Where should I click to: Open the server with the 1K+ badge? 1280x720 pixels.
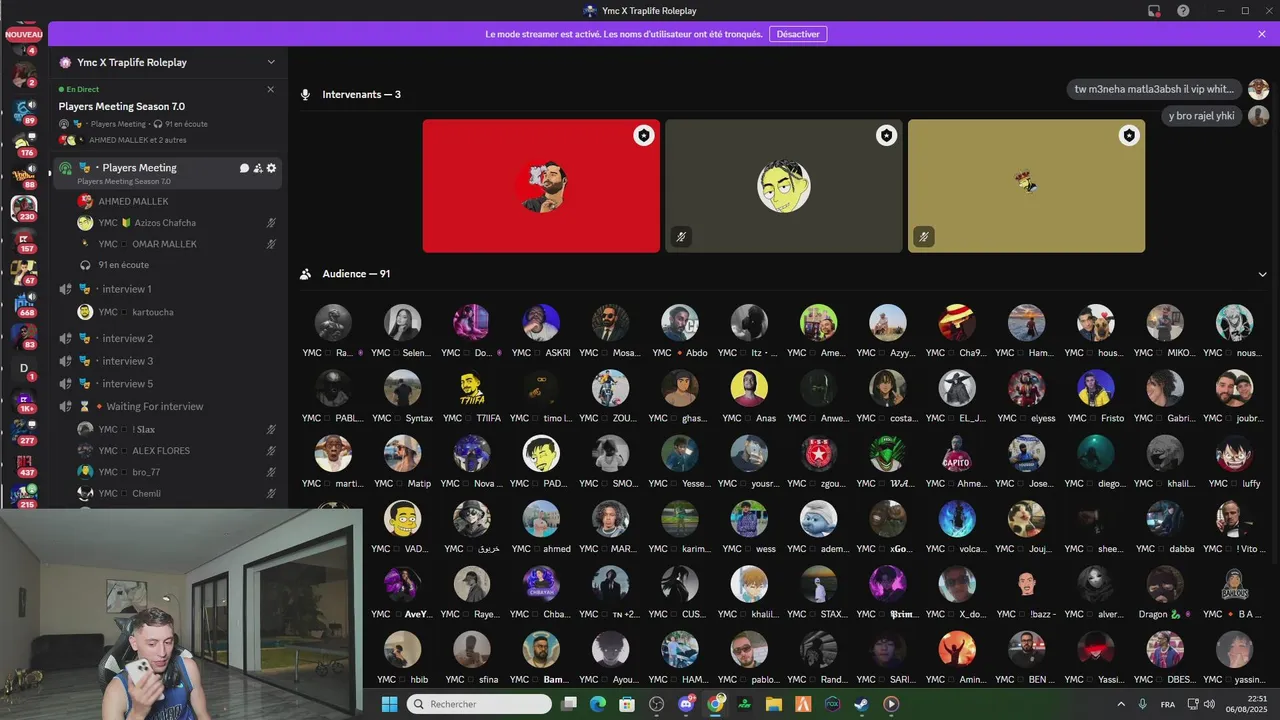coord(24,400)
